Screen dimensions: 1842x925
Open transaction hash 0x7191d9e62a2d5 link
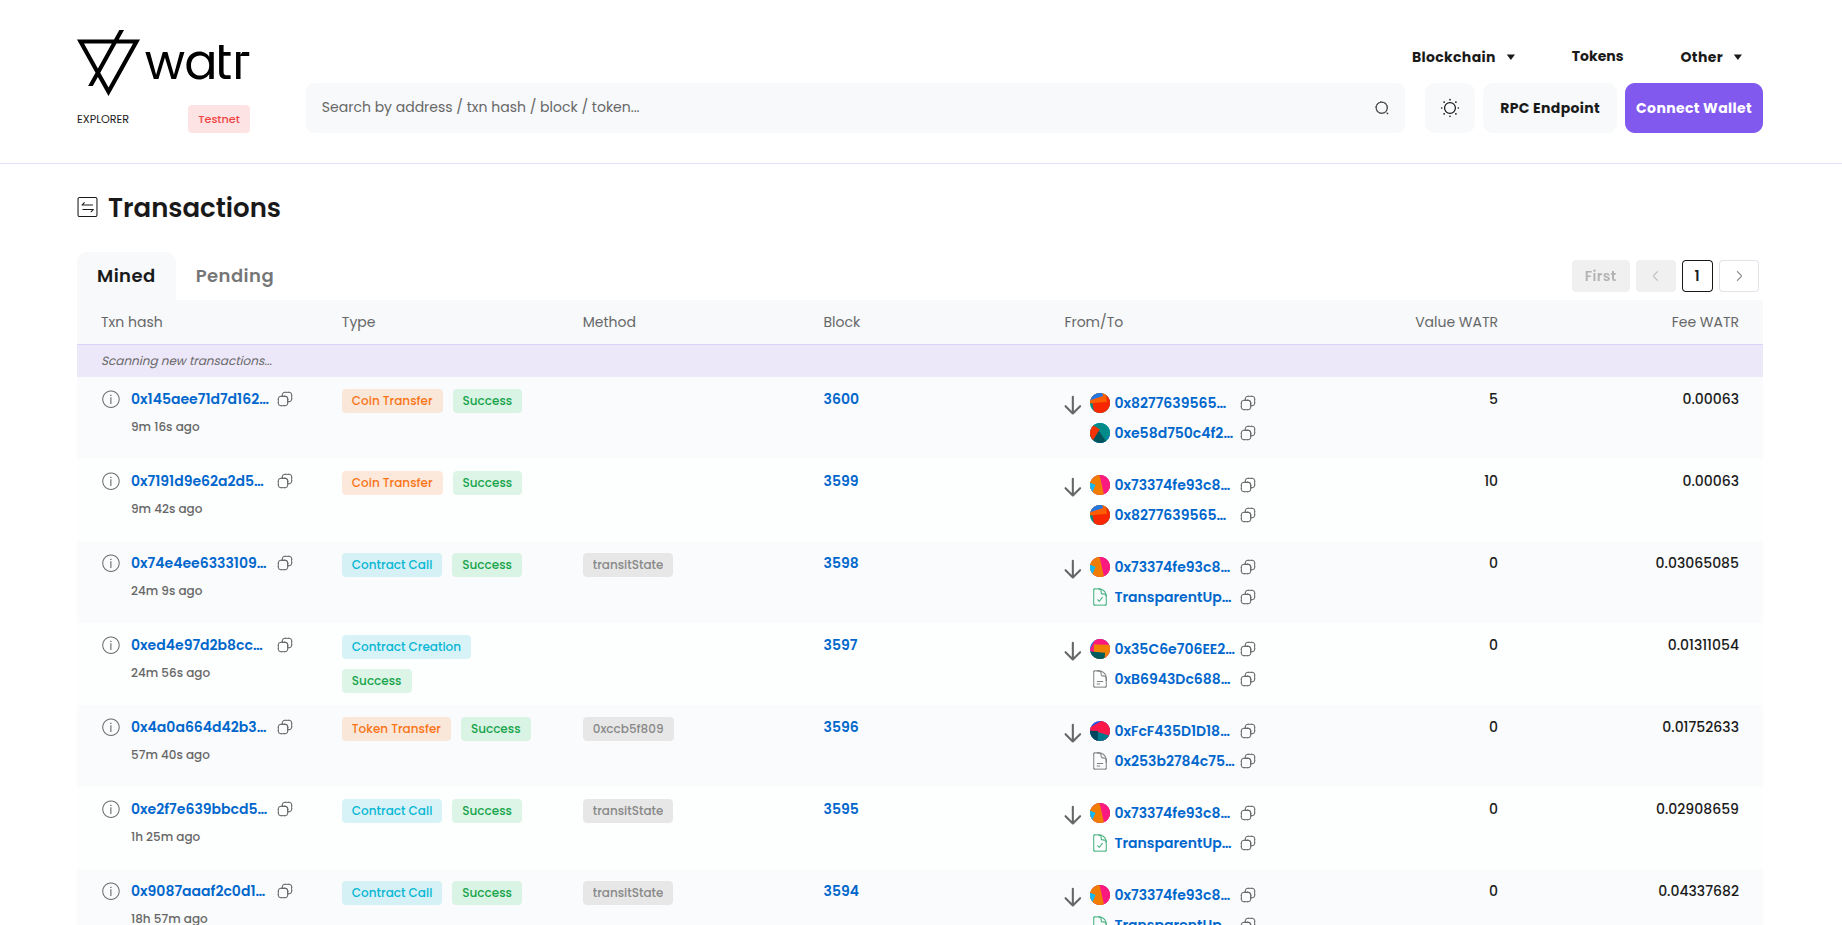[x=197, y=481]
